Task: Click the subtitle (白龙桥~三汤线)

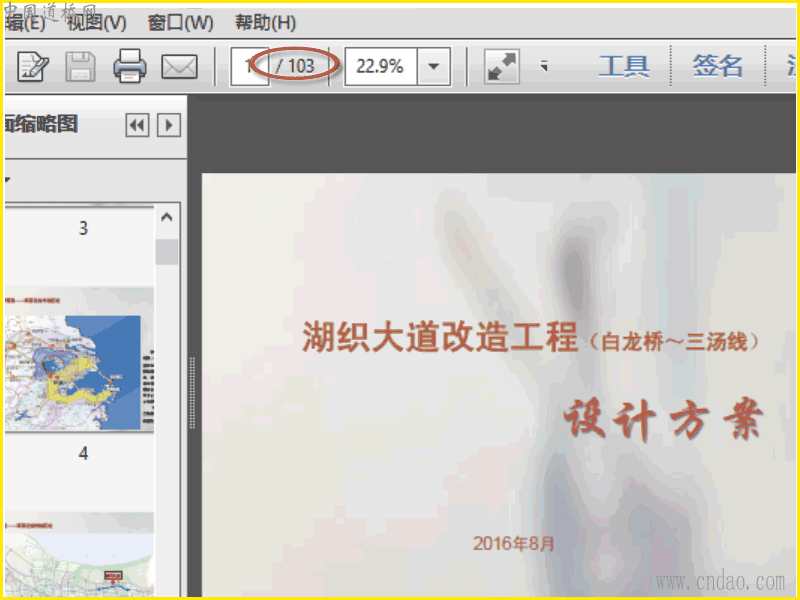Action: (673, 342)
